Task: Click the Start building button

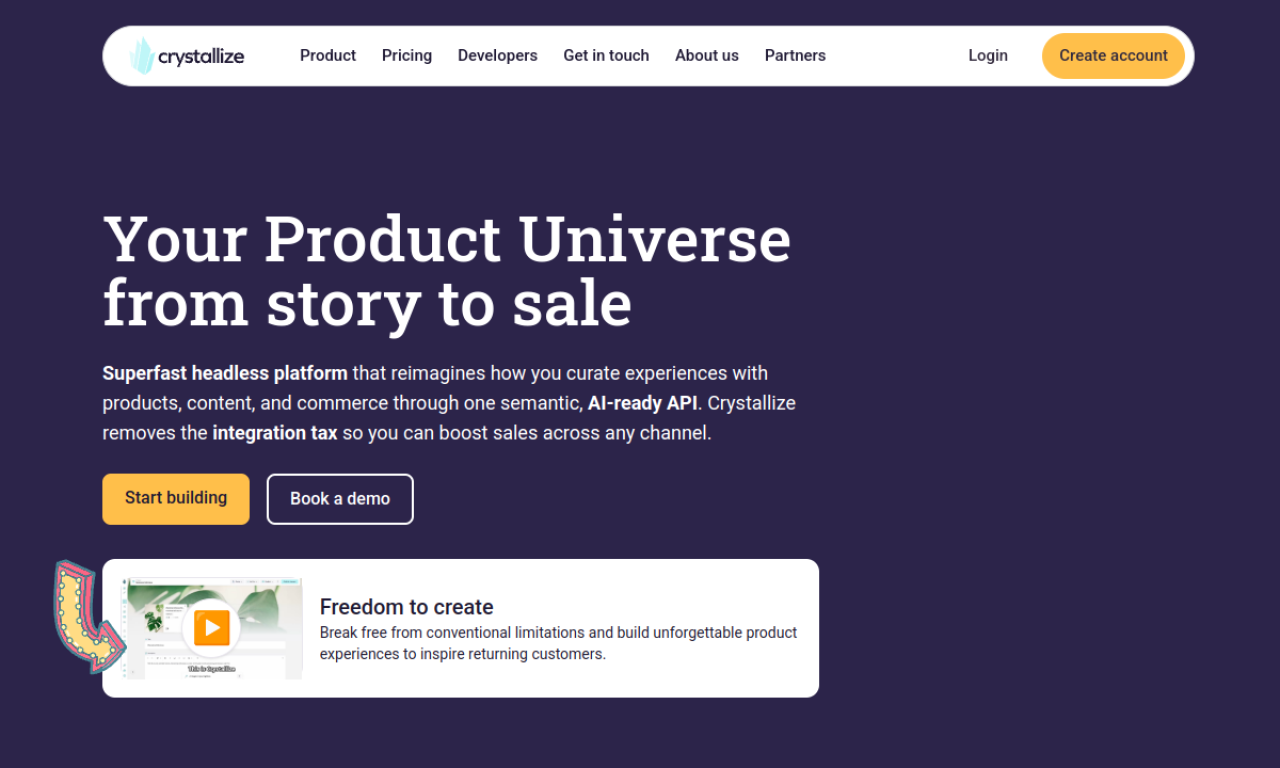Action: pos(176,498)
